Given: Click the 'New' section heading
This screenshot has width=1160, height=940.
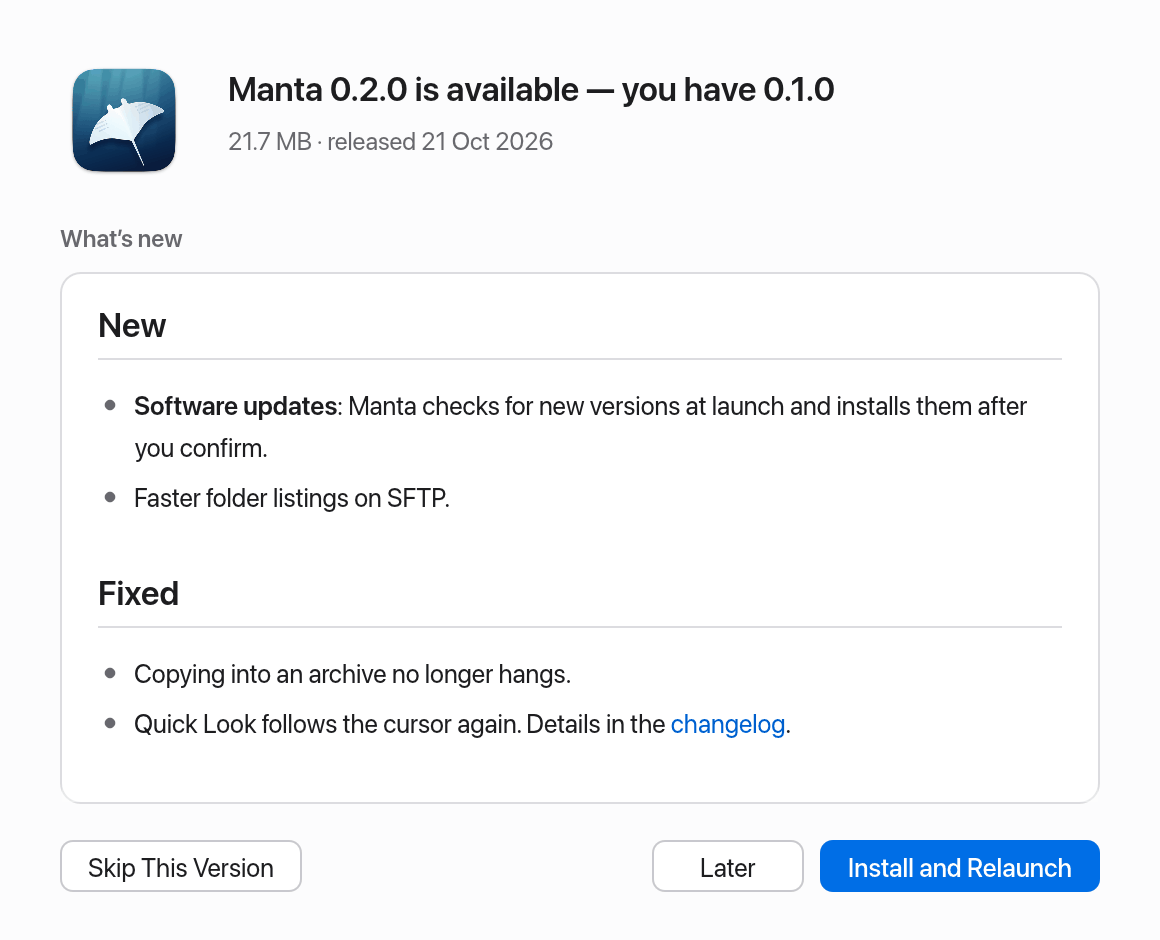Looking at the screenshot, I should coord(132,325).
